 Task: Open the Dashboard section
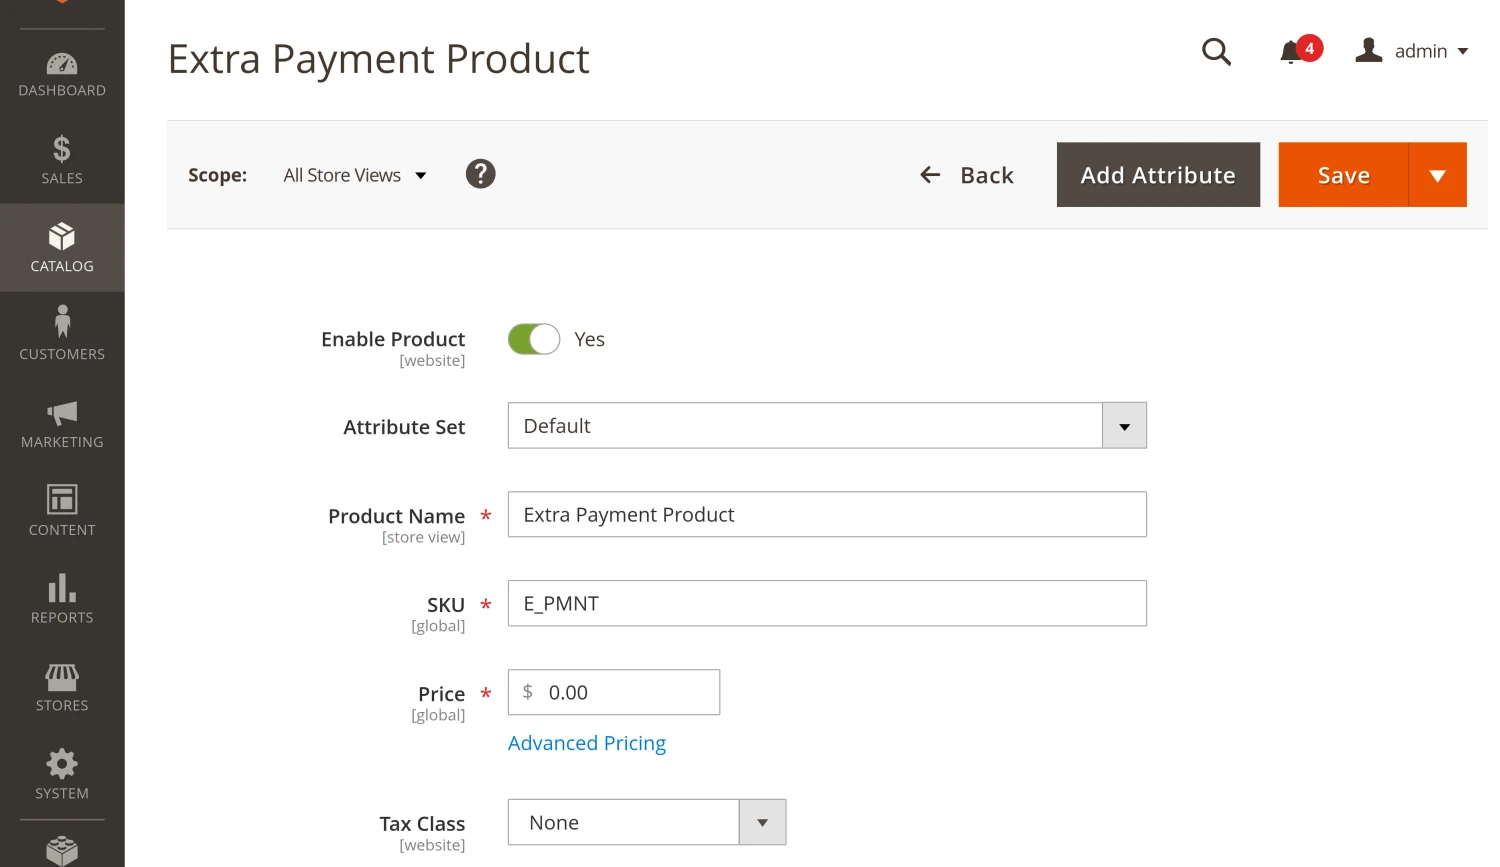click(x=61, y=62)
